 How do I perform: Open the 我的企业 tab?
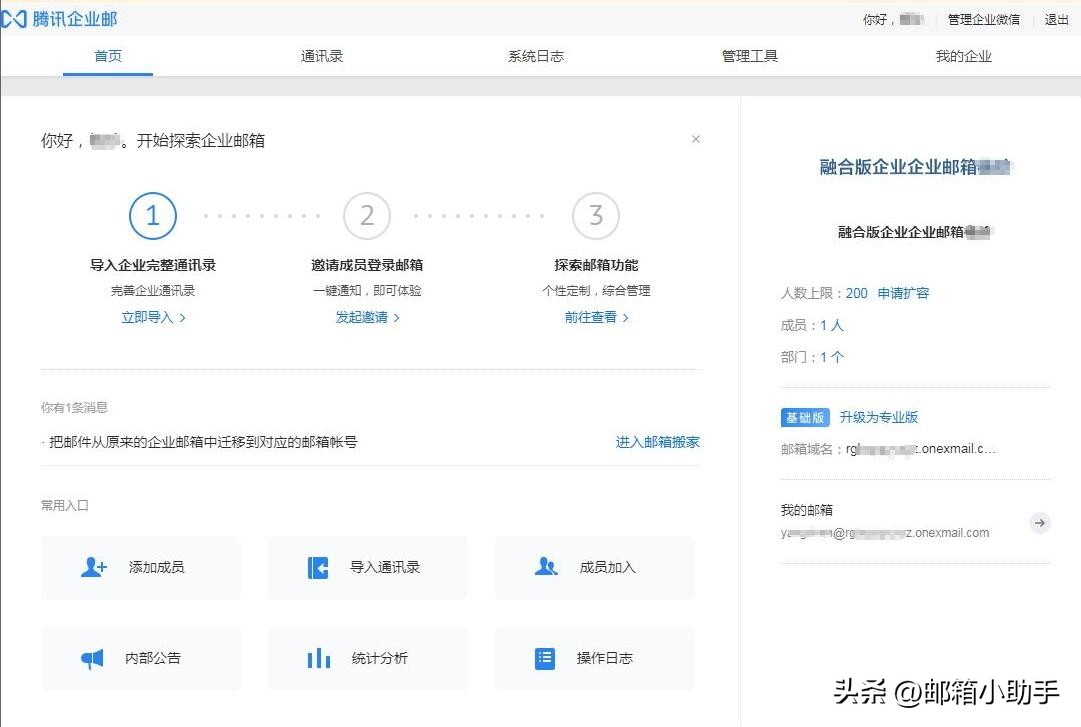963,56
